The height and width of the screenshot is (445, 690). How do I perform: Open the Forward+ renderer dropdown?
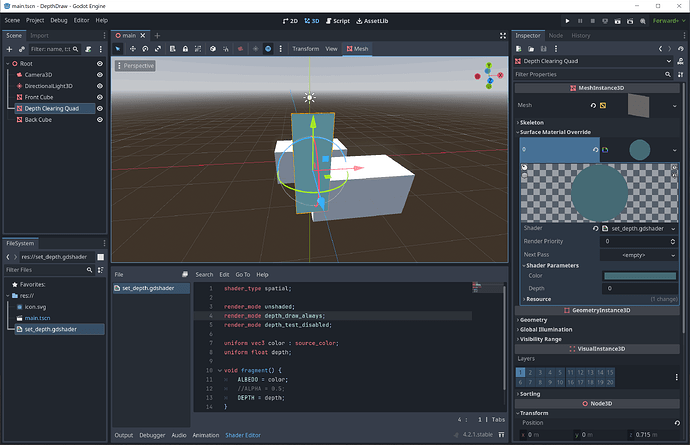[x=669, y=21]
